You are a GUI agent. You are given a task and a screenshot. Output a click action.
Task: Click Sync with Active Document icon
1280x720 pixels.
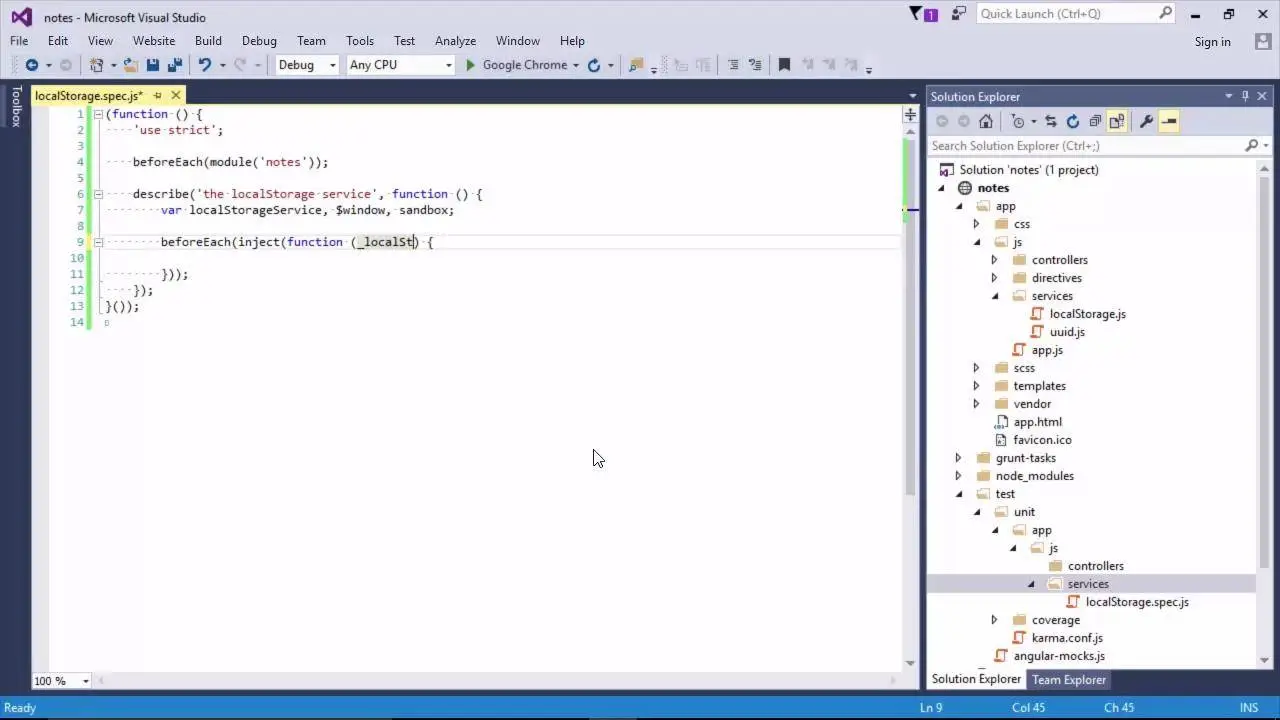pos(1051,121)
